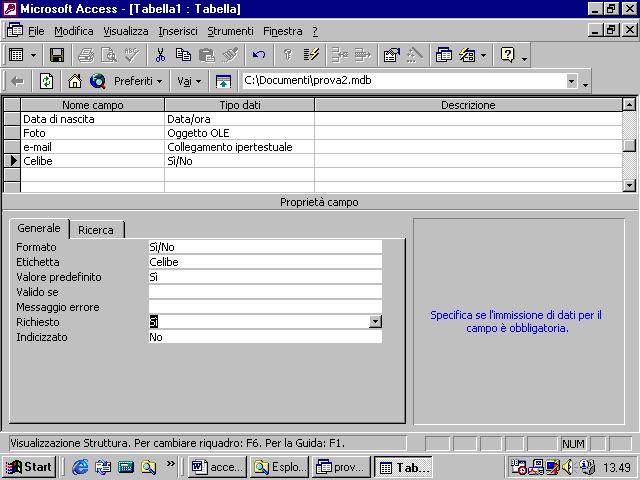The width and height of the screenshot is (640, 480).
Task: Click the address field C:\Documenti\prova2.mdb
Action: (x=404, y=81)
